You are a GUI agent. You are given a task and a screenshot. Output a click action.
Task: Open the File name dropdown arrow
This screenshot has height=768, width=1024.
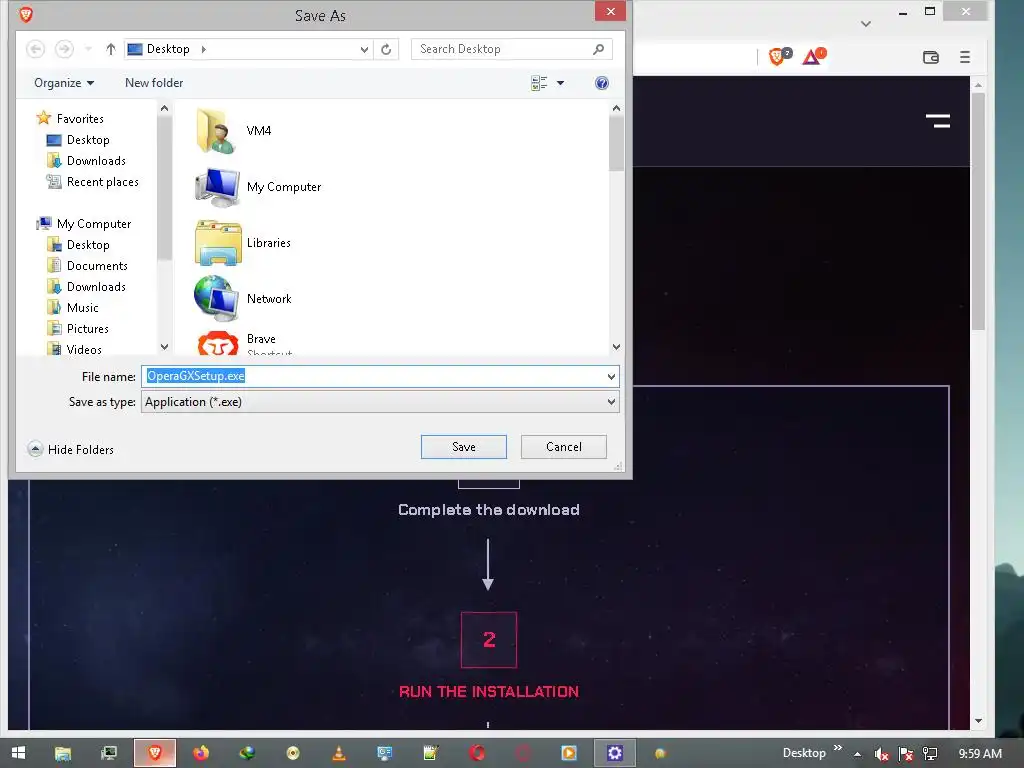[x=611, y=376]
